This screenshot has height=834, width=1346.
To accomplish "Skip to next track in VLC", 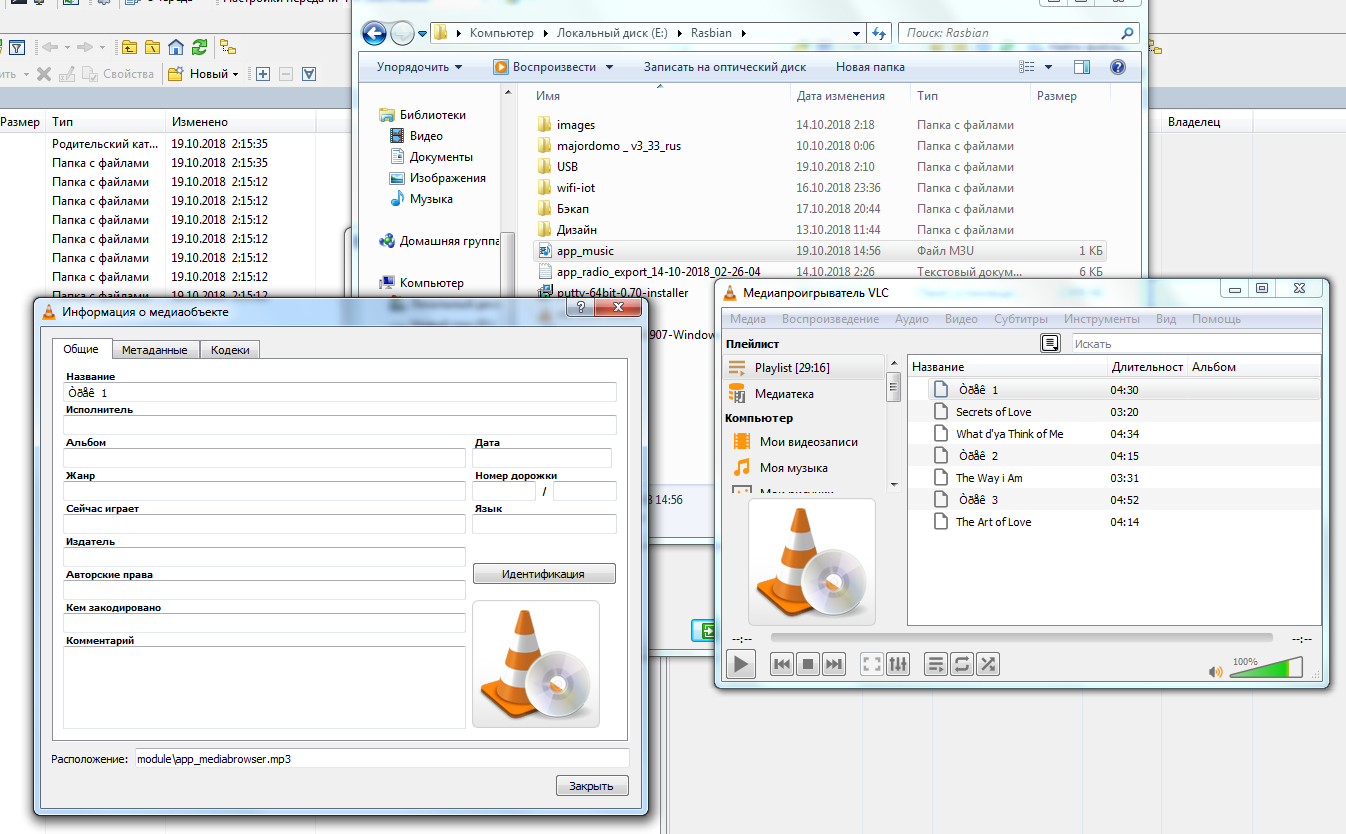I will [x=834, y=664].
